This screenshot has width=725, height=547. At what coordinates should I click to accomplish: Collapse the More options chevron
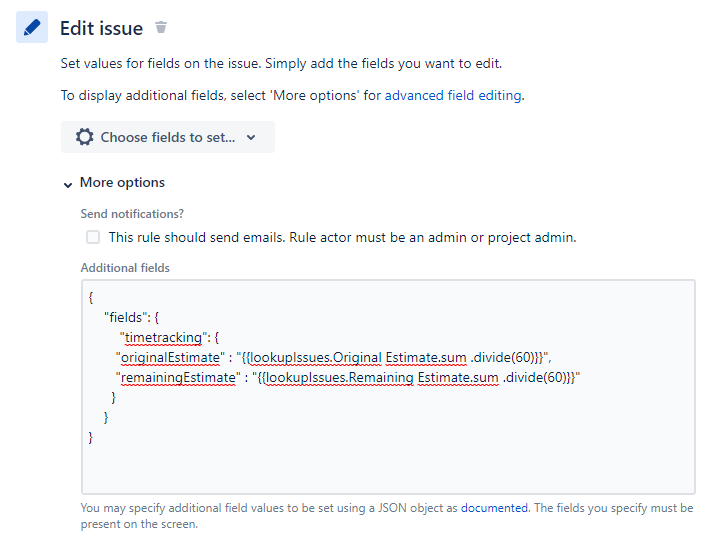point(68,185)
